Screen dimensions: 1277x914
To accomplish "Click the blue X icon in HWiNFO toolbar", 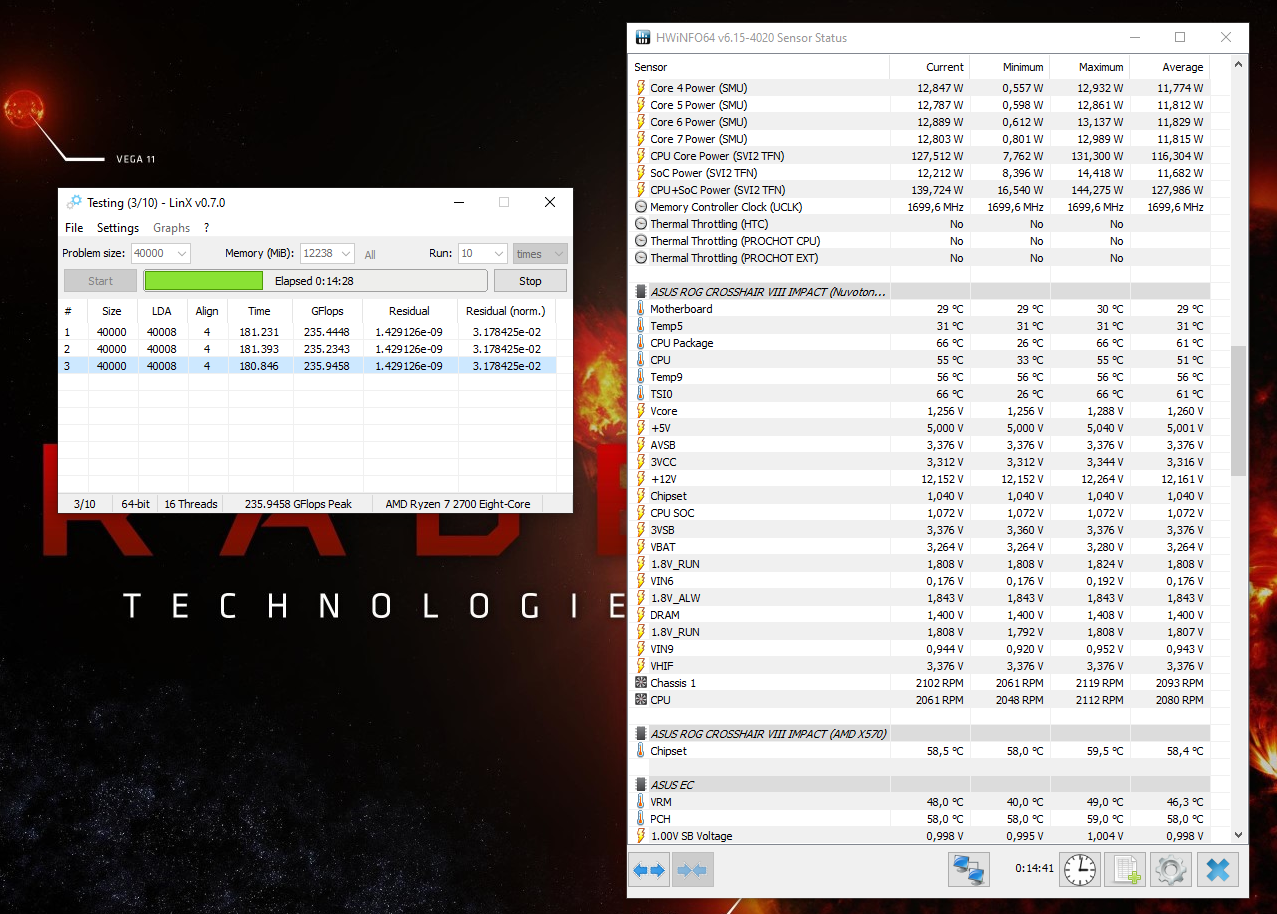I will [1217, 870].
